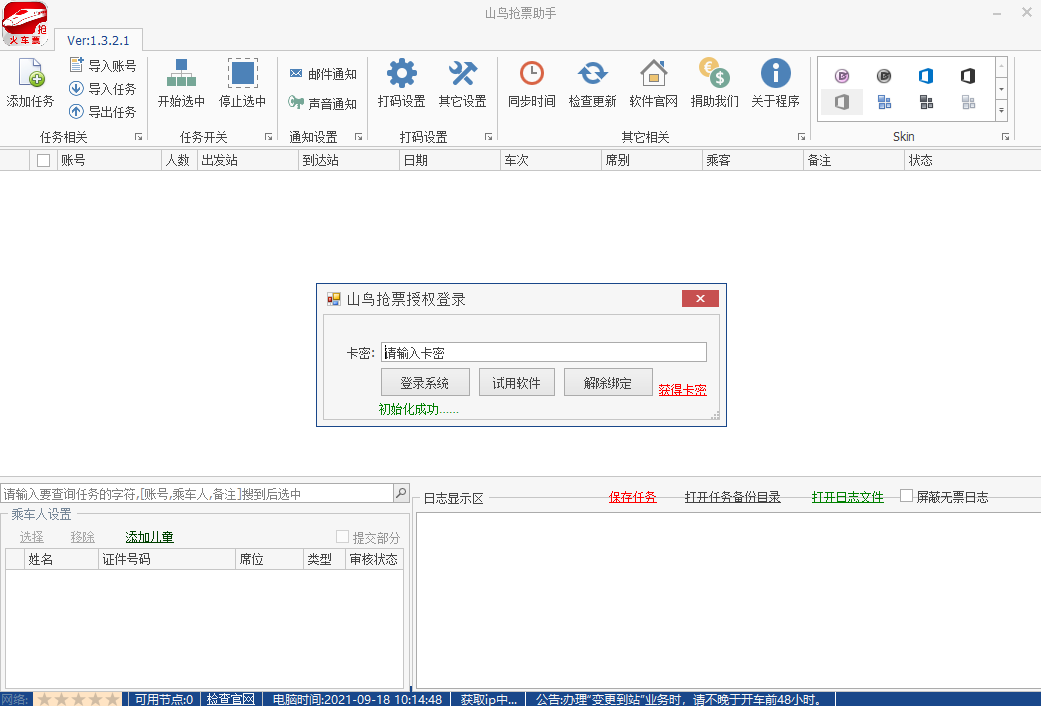Screen dimensions: 1041x706
Task: Click the 证件号码 passenger column header
Action: pyautogui.click(x=167, y=559)
